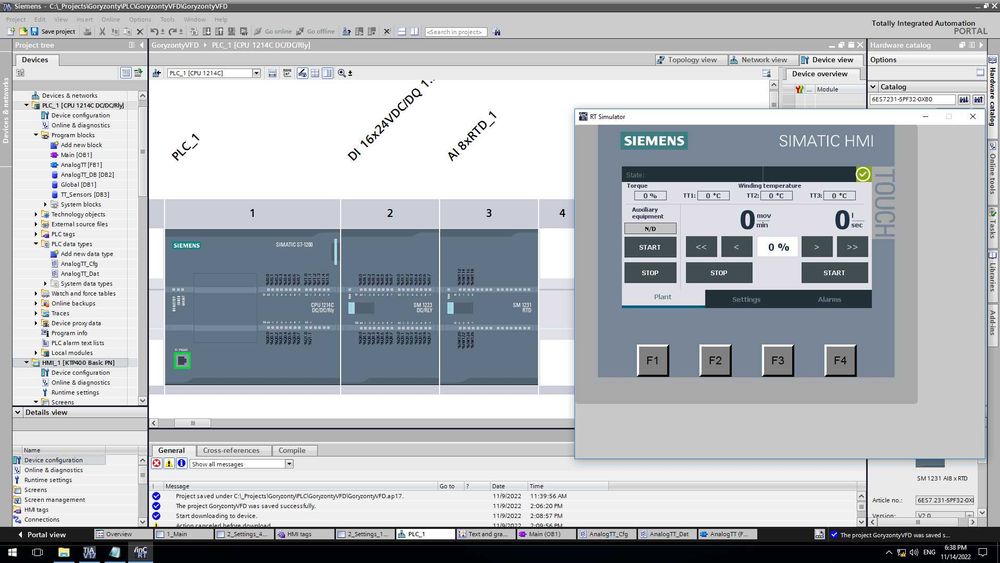The image size is (1000, 563).
Task: Click the Add device icon left of PLC dropdown
Action: (157, 73)
